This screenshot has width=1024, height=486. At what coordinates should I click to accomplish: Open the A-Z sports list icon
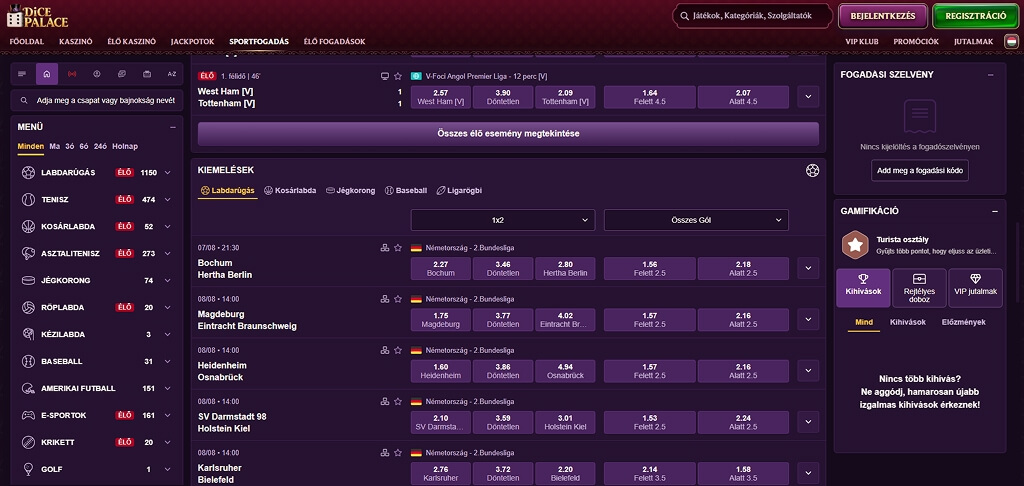coord(172,74)
